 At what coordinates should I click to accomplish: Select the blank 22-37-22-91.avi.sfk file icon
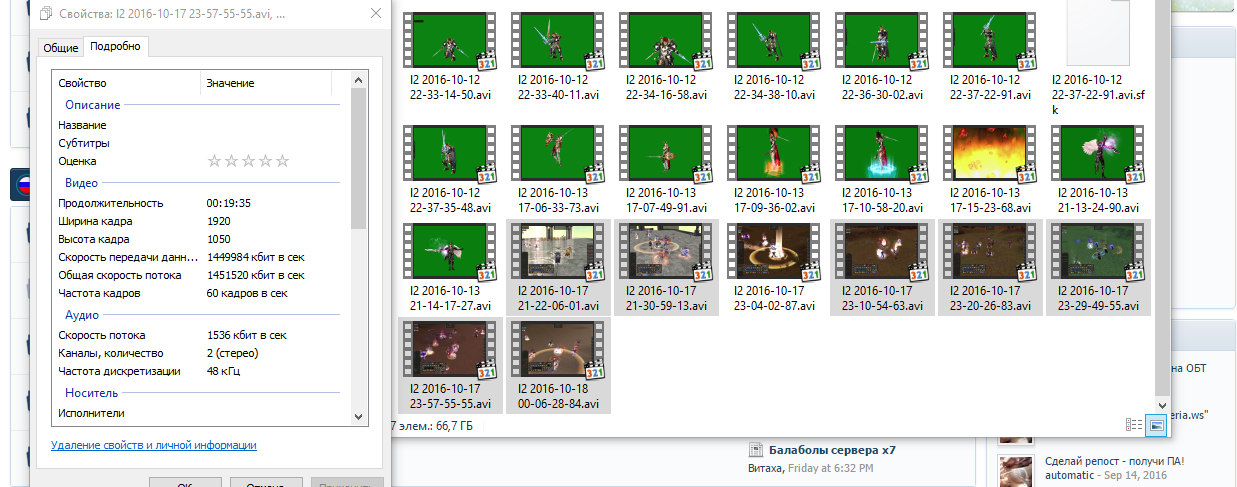pyautogui.click(x=1097, y=33)
